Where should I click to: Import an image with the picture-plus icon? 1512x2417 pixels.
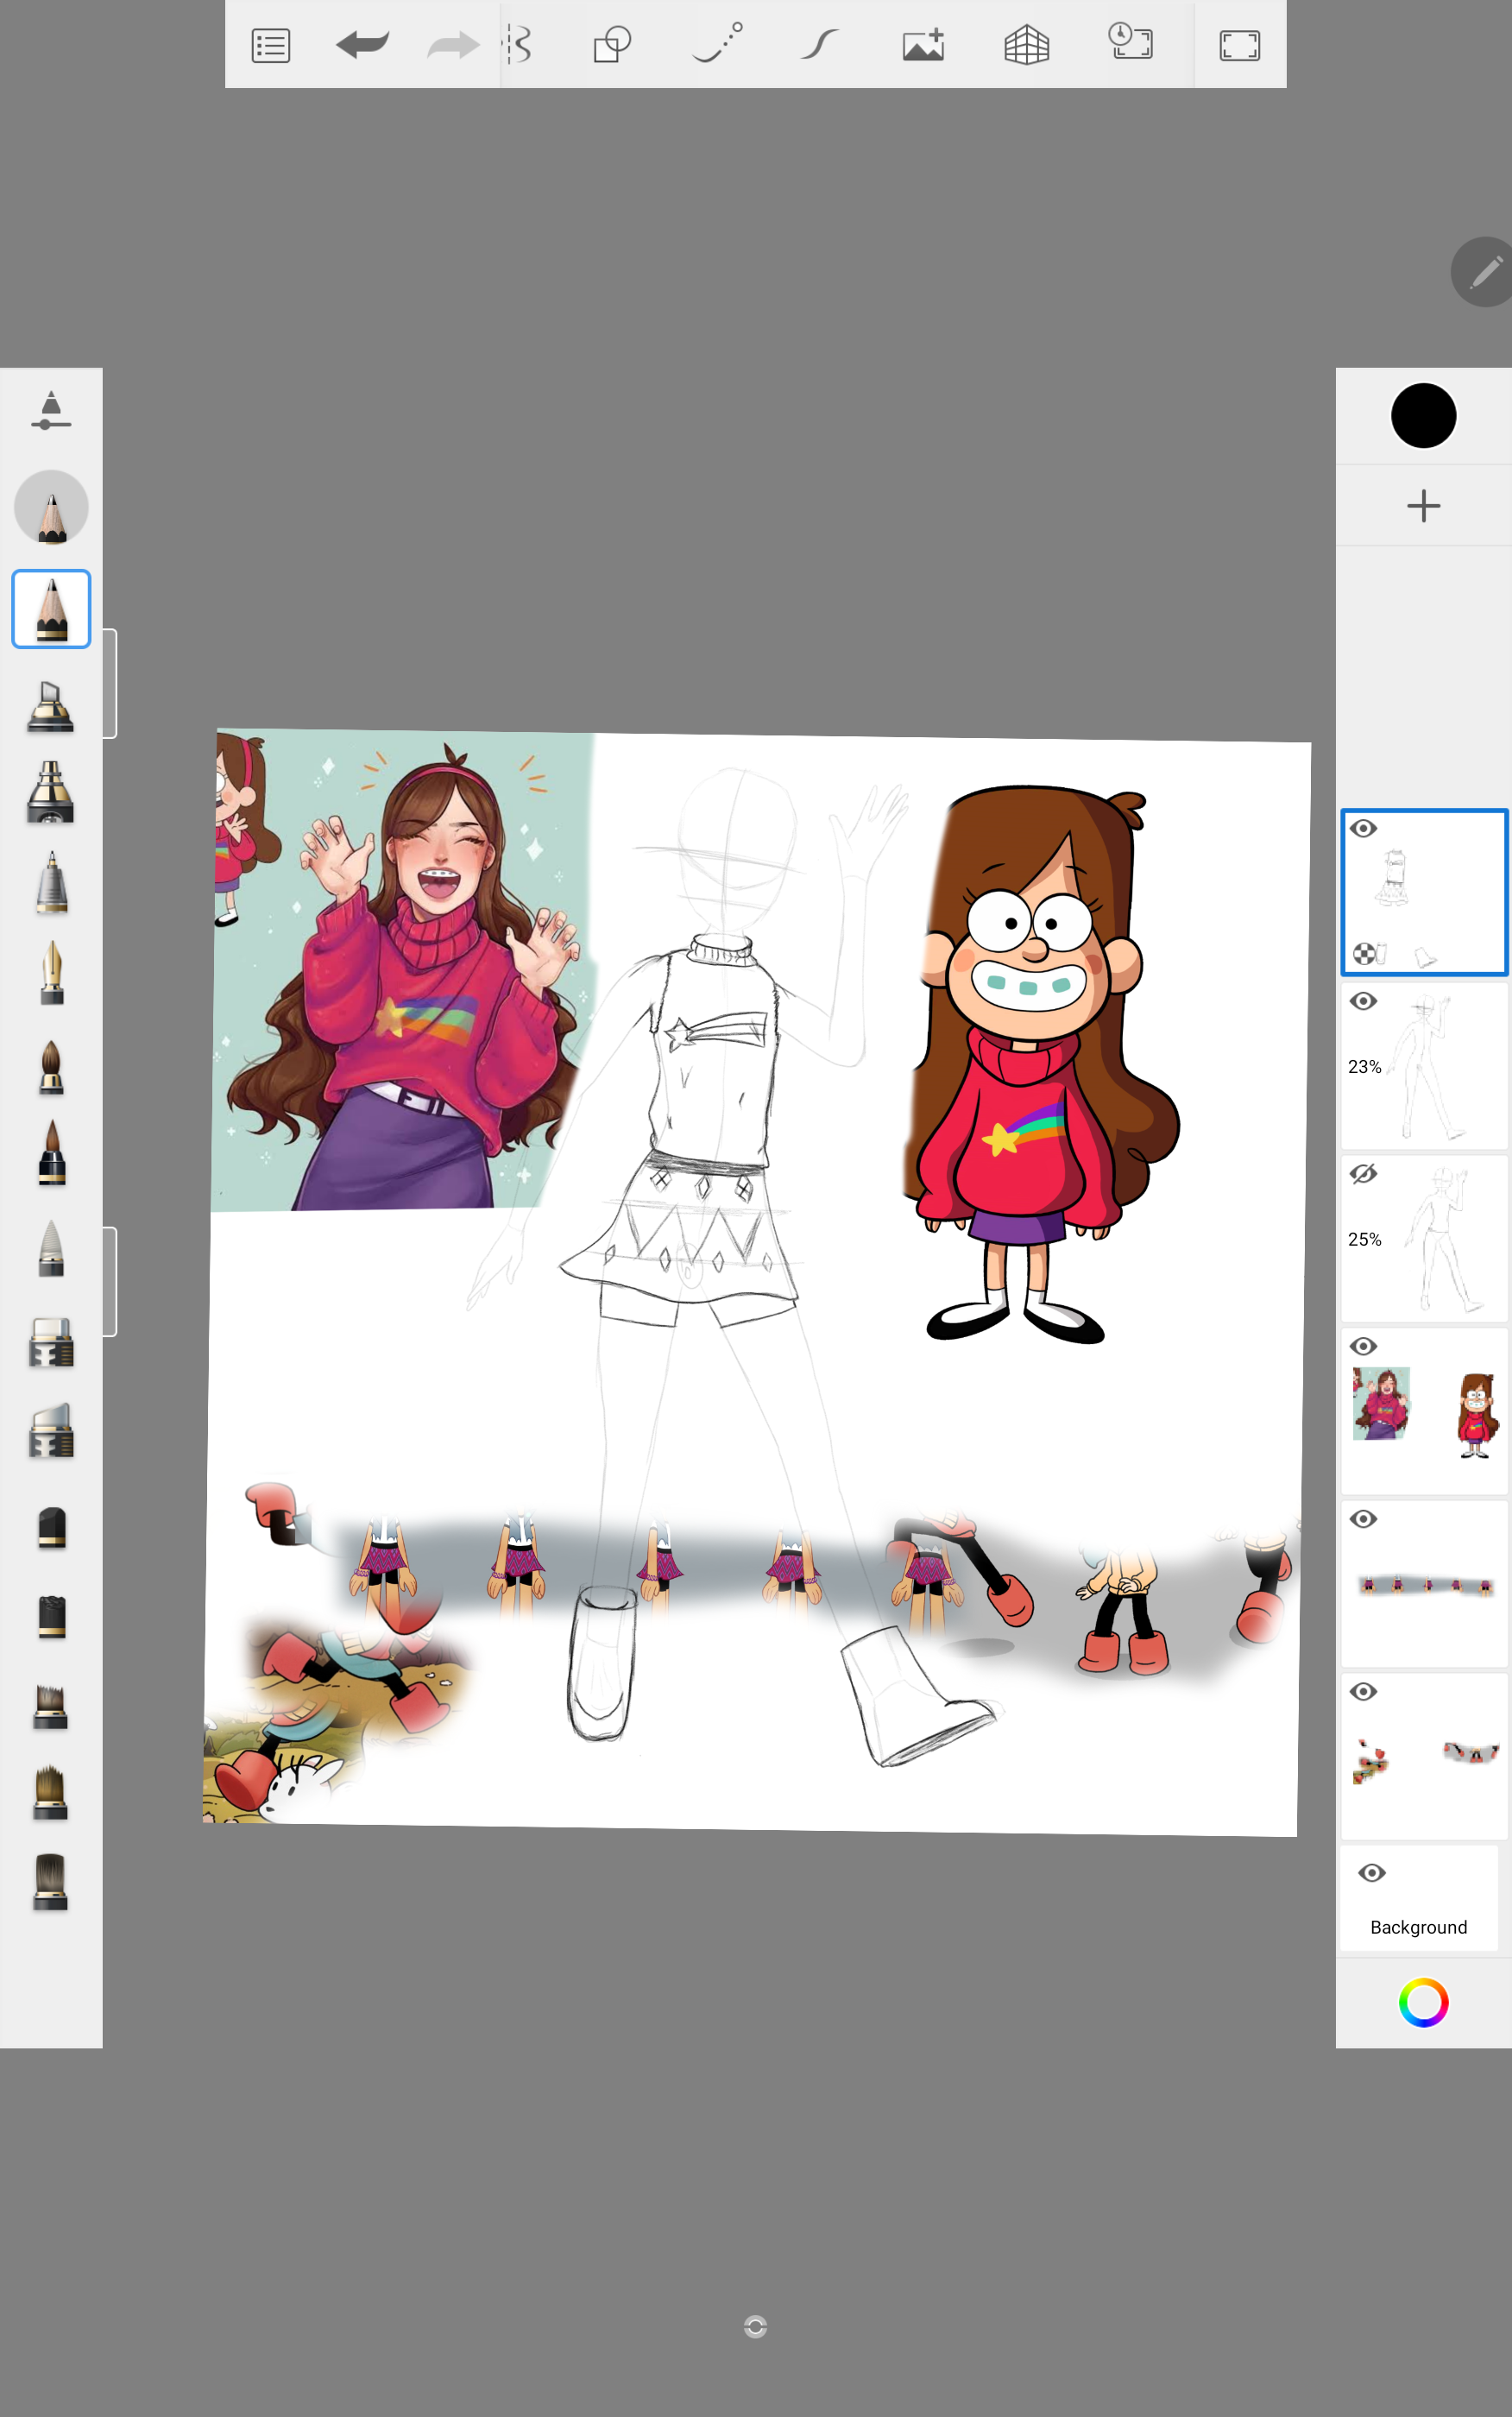point(923,45)
